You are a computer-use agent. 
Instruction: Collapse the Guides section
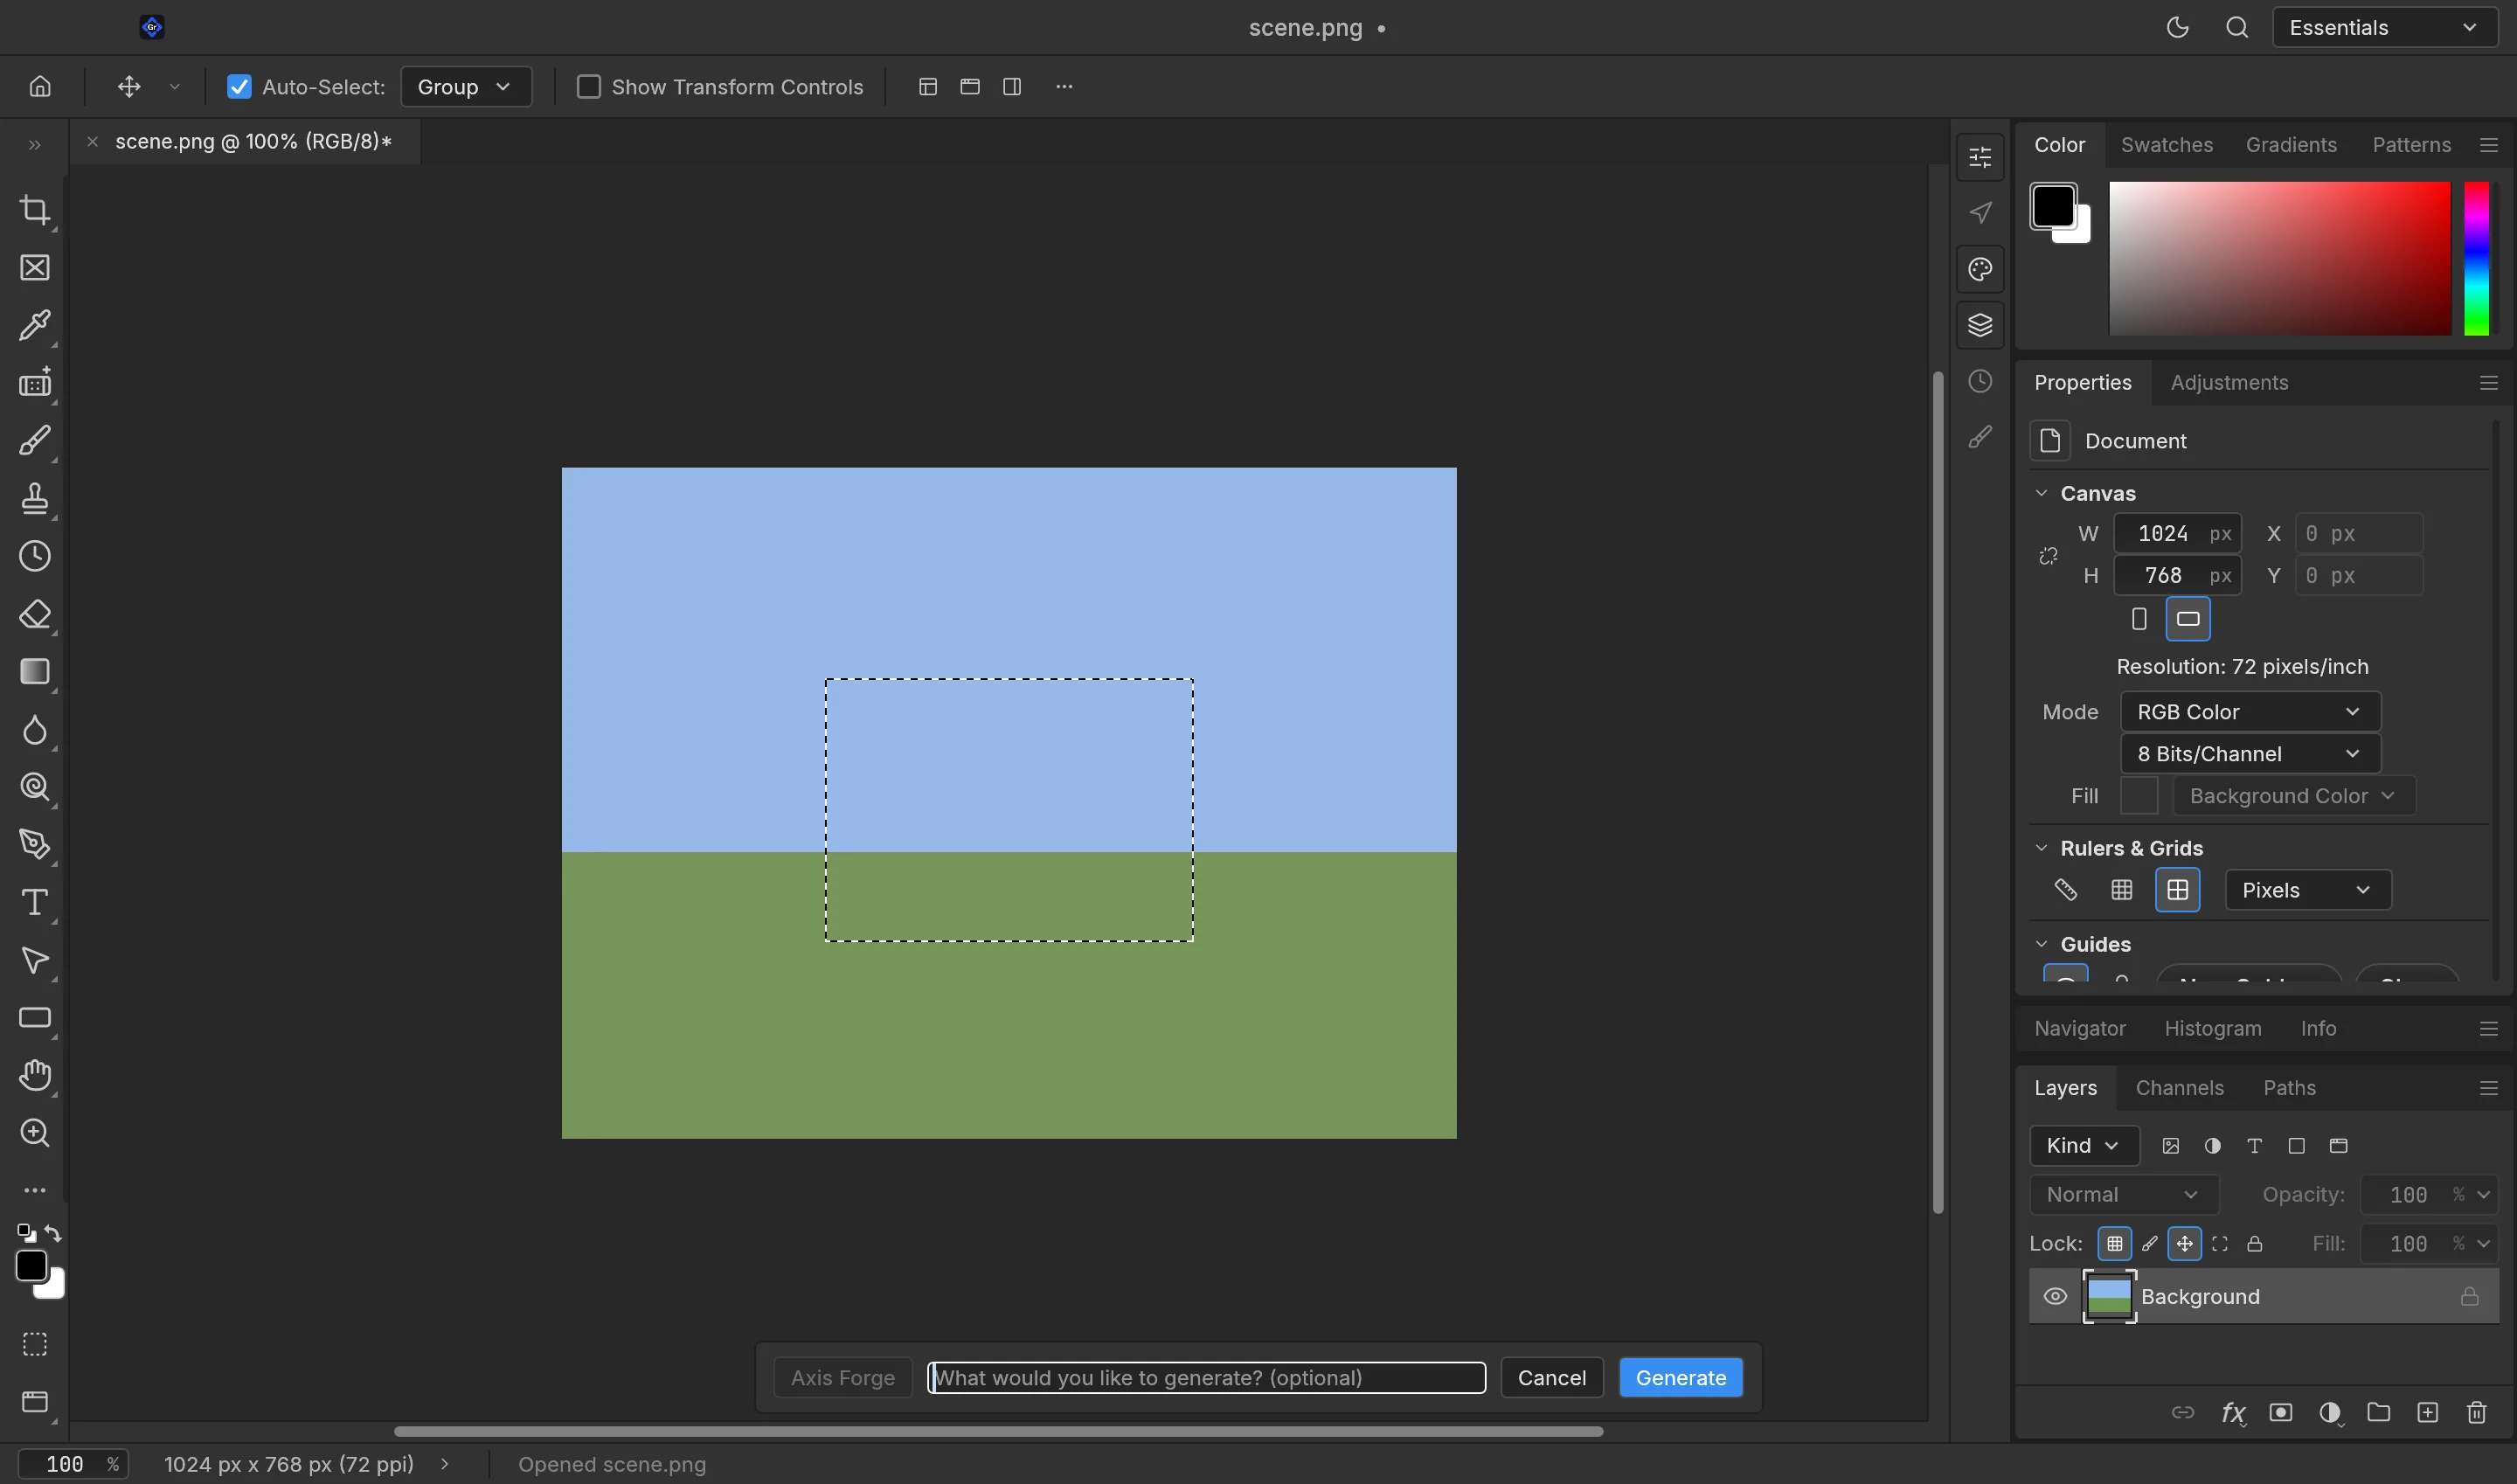tap(2042, 944)
